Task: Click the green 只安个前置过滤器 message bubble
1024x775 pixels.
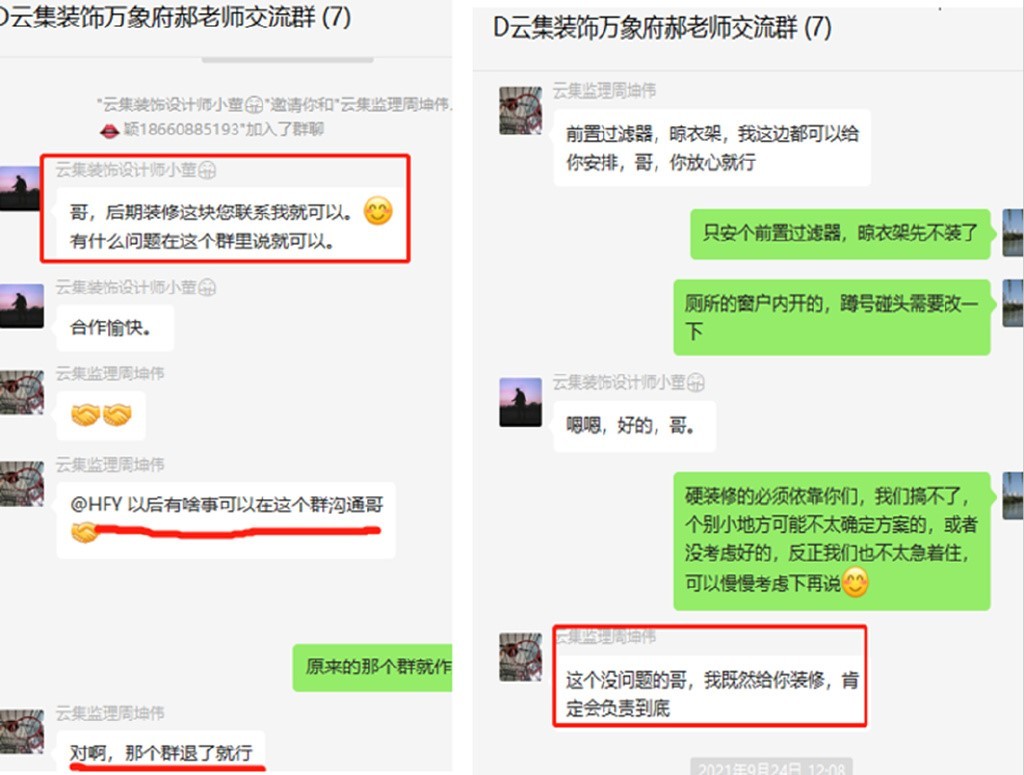Action: pos(840,234)
